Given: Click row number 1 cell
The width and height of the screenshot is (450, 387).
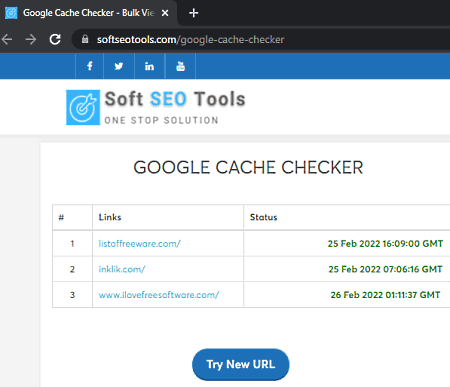Looking at the screenshot, I should click(72, 244).
